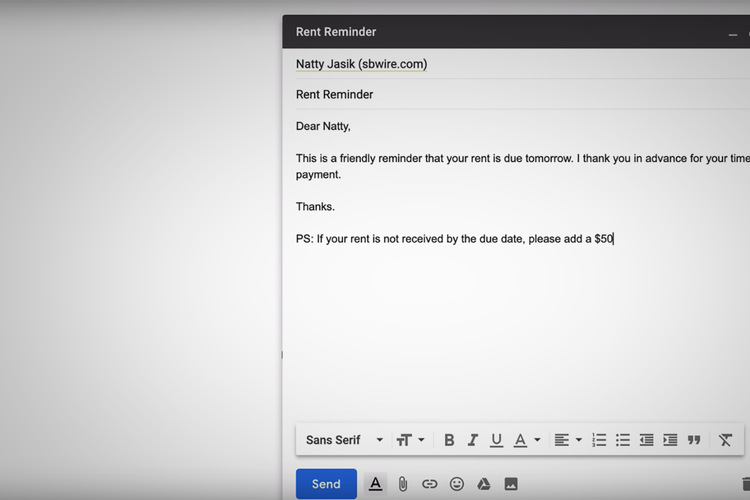The width and height of the screenshot is (750, 500).
Task: Toggle italic formatting
Action: pos(473,440)
